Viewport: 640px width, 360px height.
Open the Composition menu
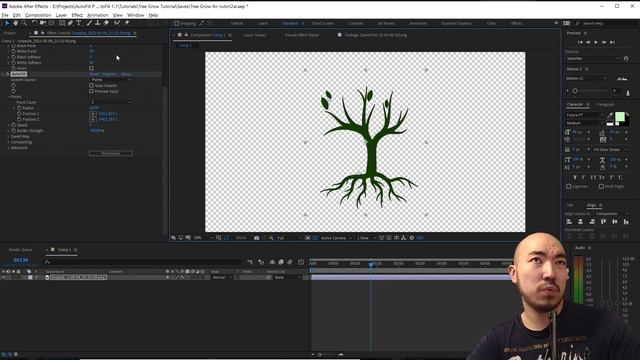pos(38,15)
